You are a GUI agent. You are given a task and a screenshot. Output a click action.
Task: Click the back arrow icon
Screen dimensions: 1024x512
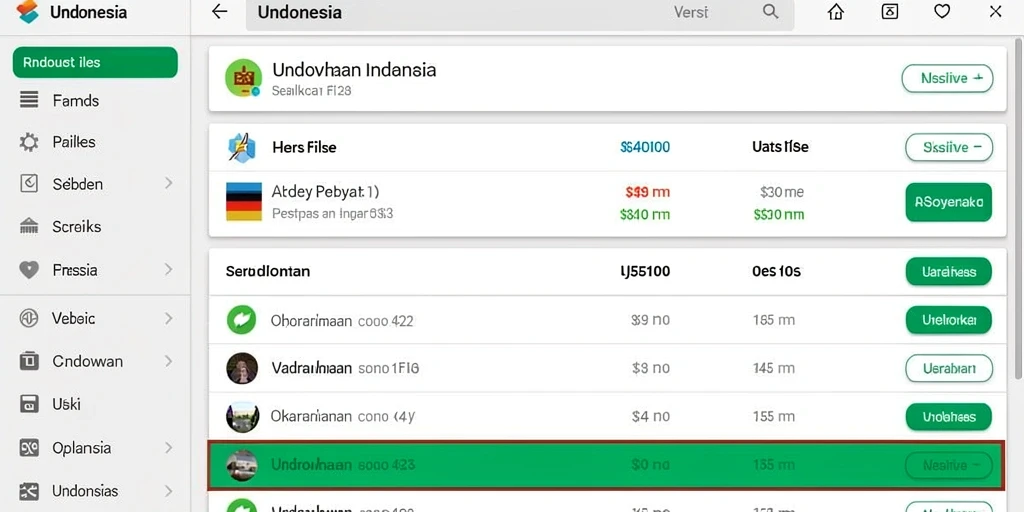point(220,12)
